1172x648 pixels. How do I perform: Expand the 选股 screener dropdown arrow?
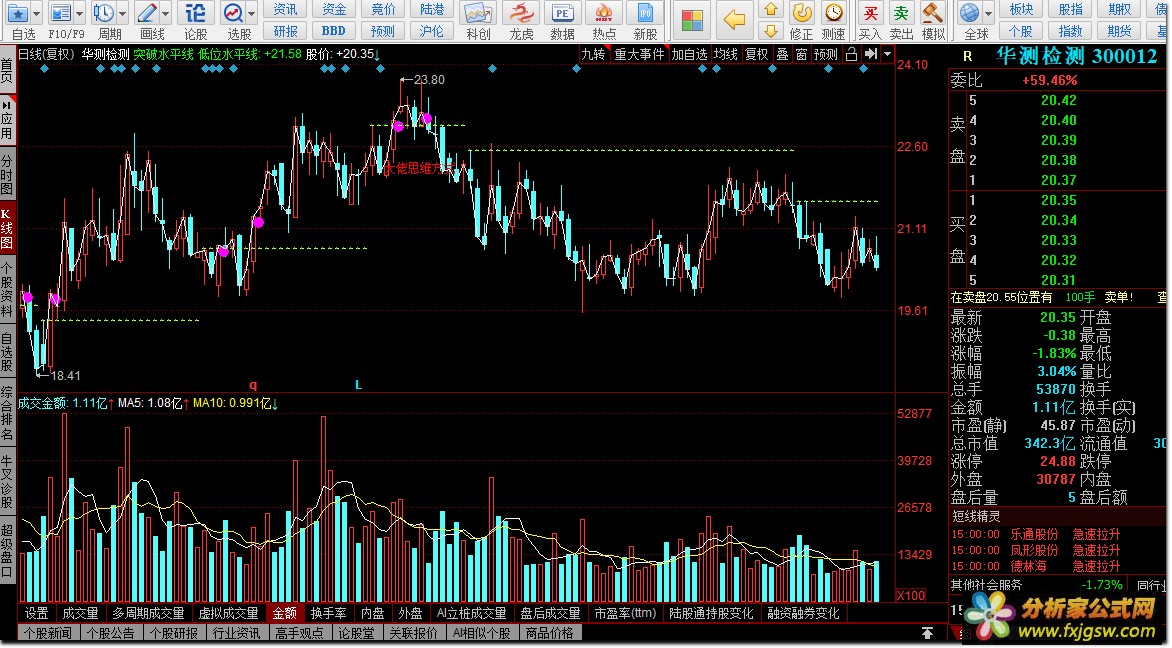click(252, 13)
